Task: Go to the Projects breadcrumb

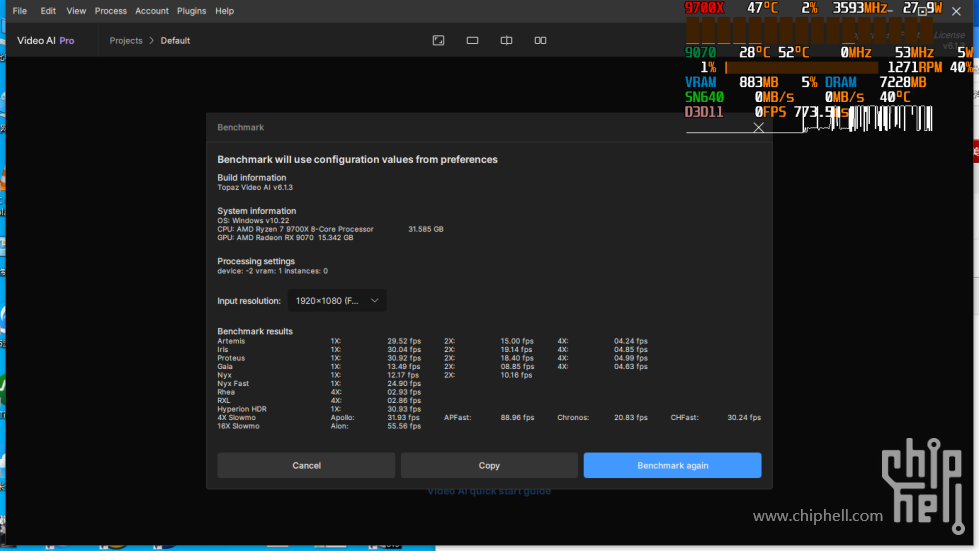Action: (125, 41)
